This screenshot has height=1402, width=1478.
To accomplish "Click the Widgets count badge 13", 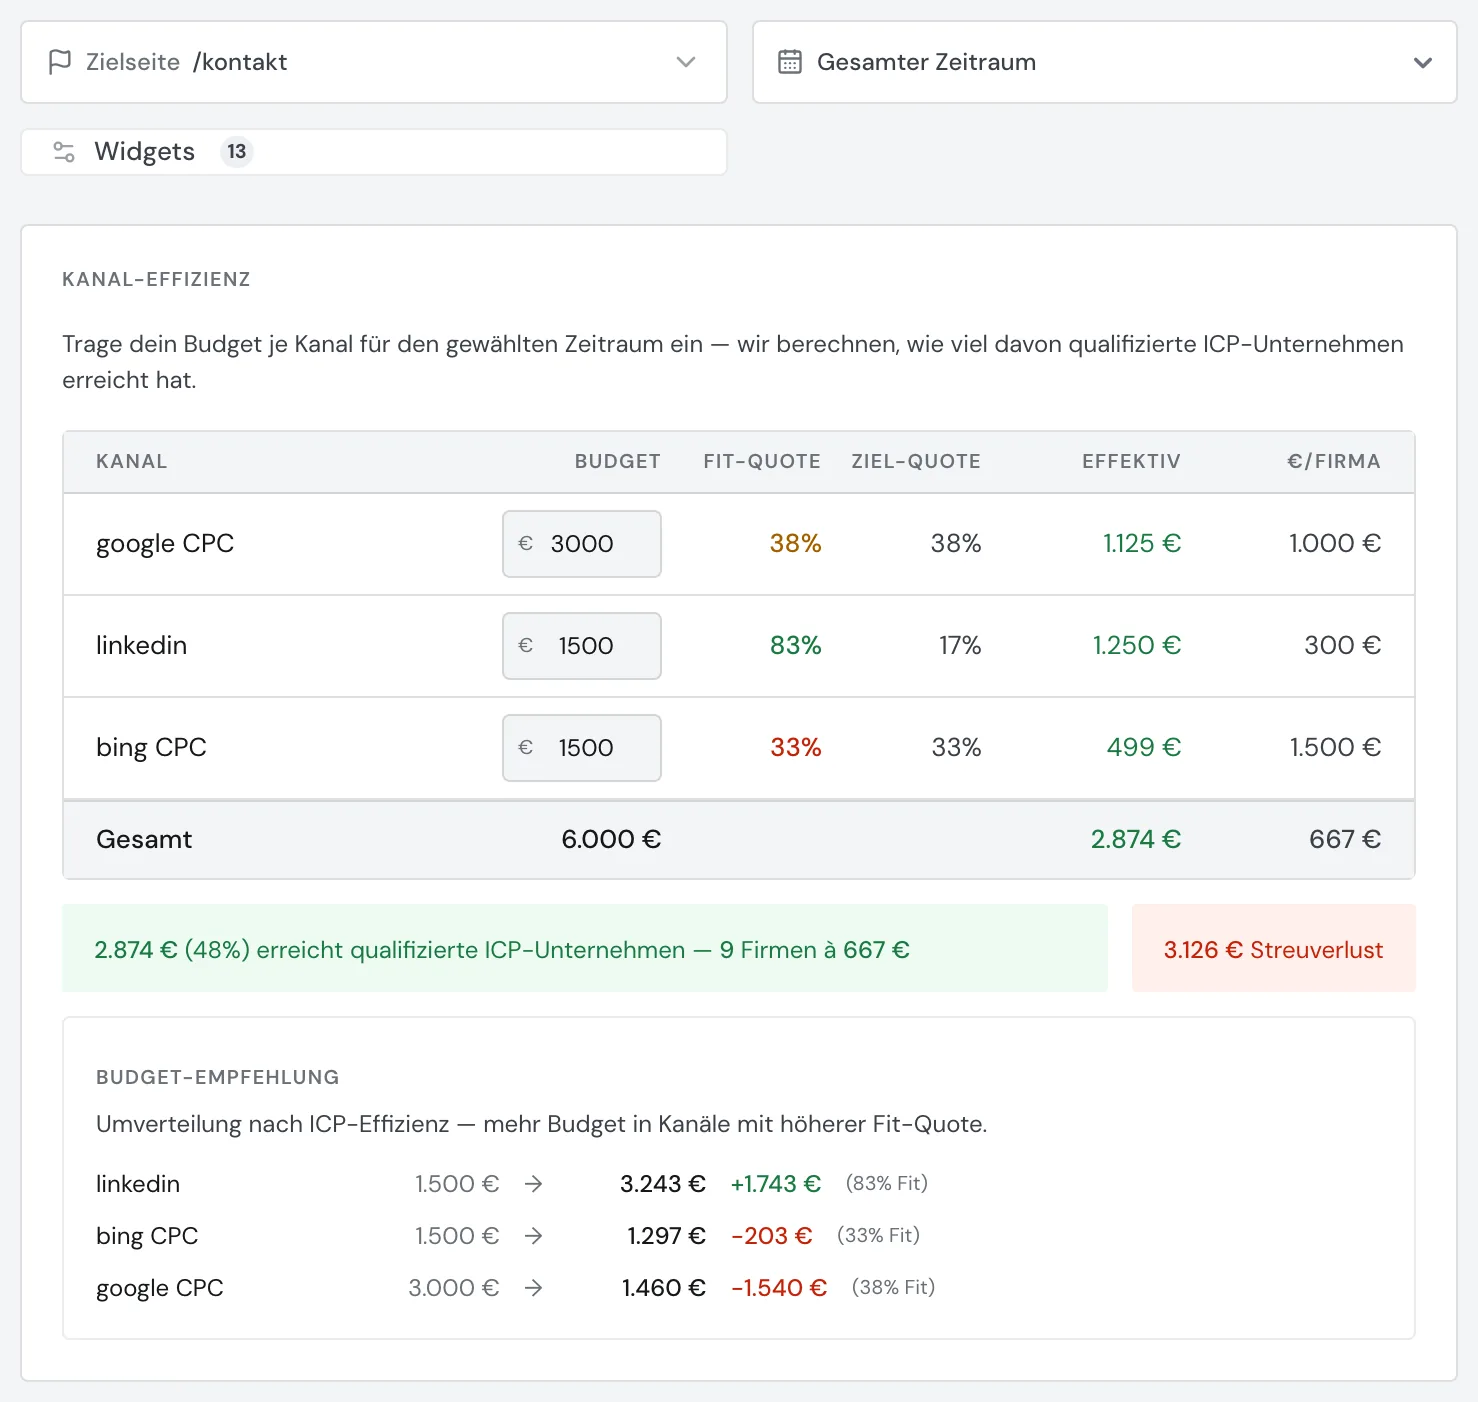I will 236,152.
